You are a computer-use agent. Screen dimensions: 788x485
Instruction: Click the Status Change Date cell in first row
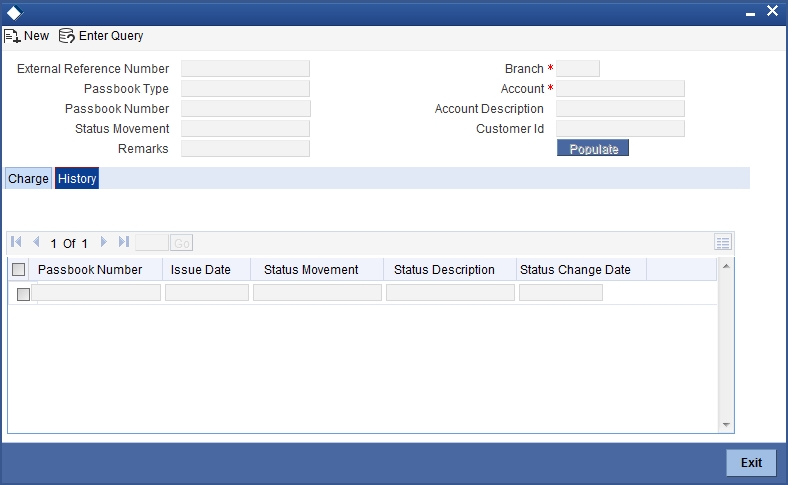[561, 293]
